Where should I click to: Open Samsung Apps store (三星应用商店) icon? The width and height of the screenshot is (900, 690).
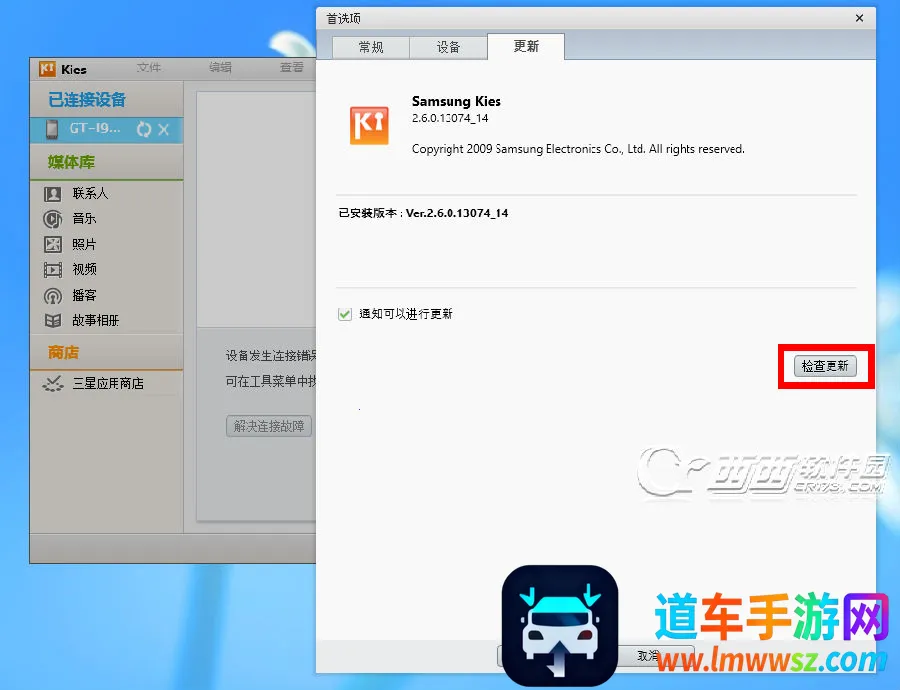(53, 384)
